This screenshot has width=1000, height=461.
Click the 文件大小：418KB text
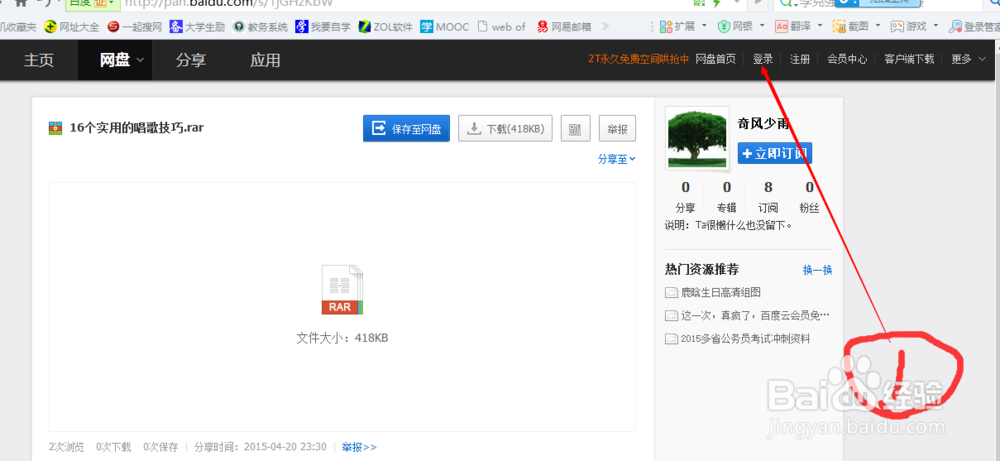pos(342,338)
